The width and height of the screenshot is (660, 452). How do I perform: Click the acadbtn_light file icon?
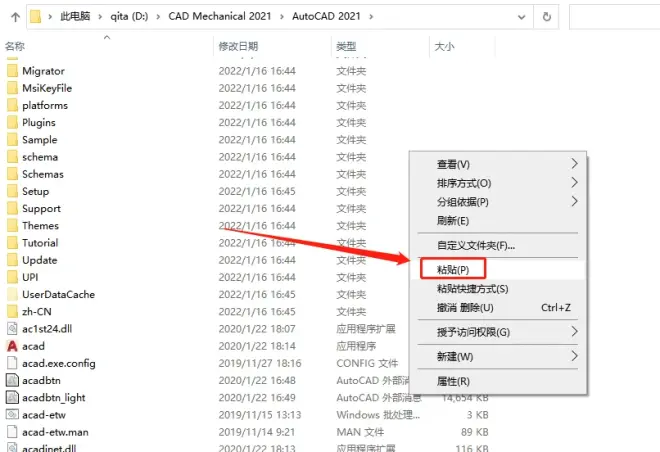coord(13,398)
